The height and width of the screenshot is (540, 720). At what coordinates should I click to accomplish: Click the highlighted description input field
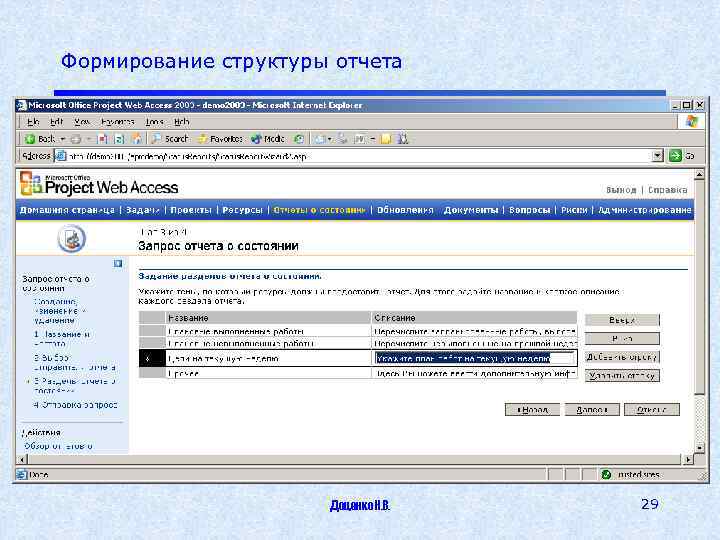point(474,358)
